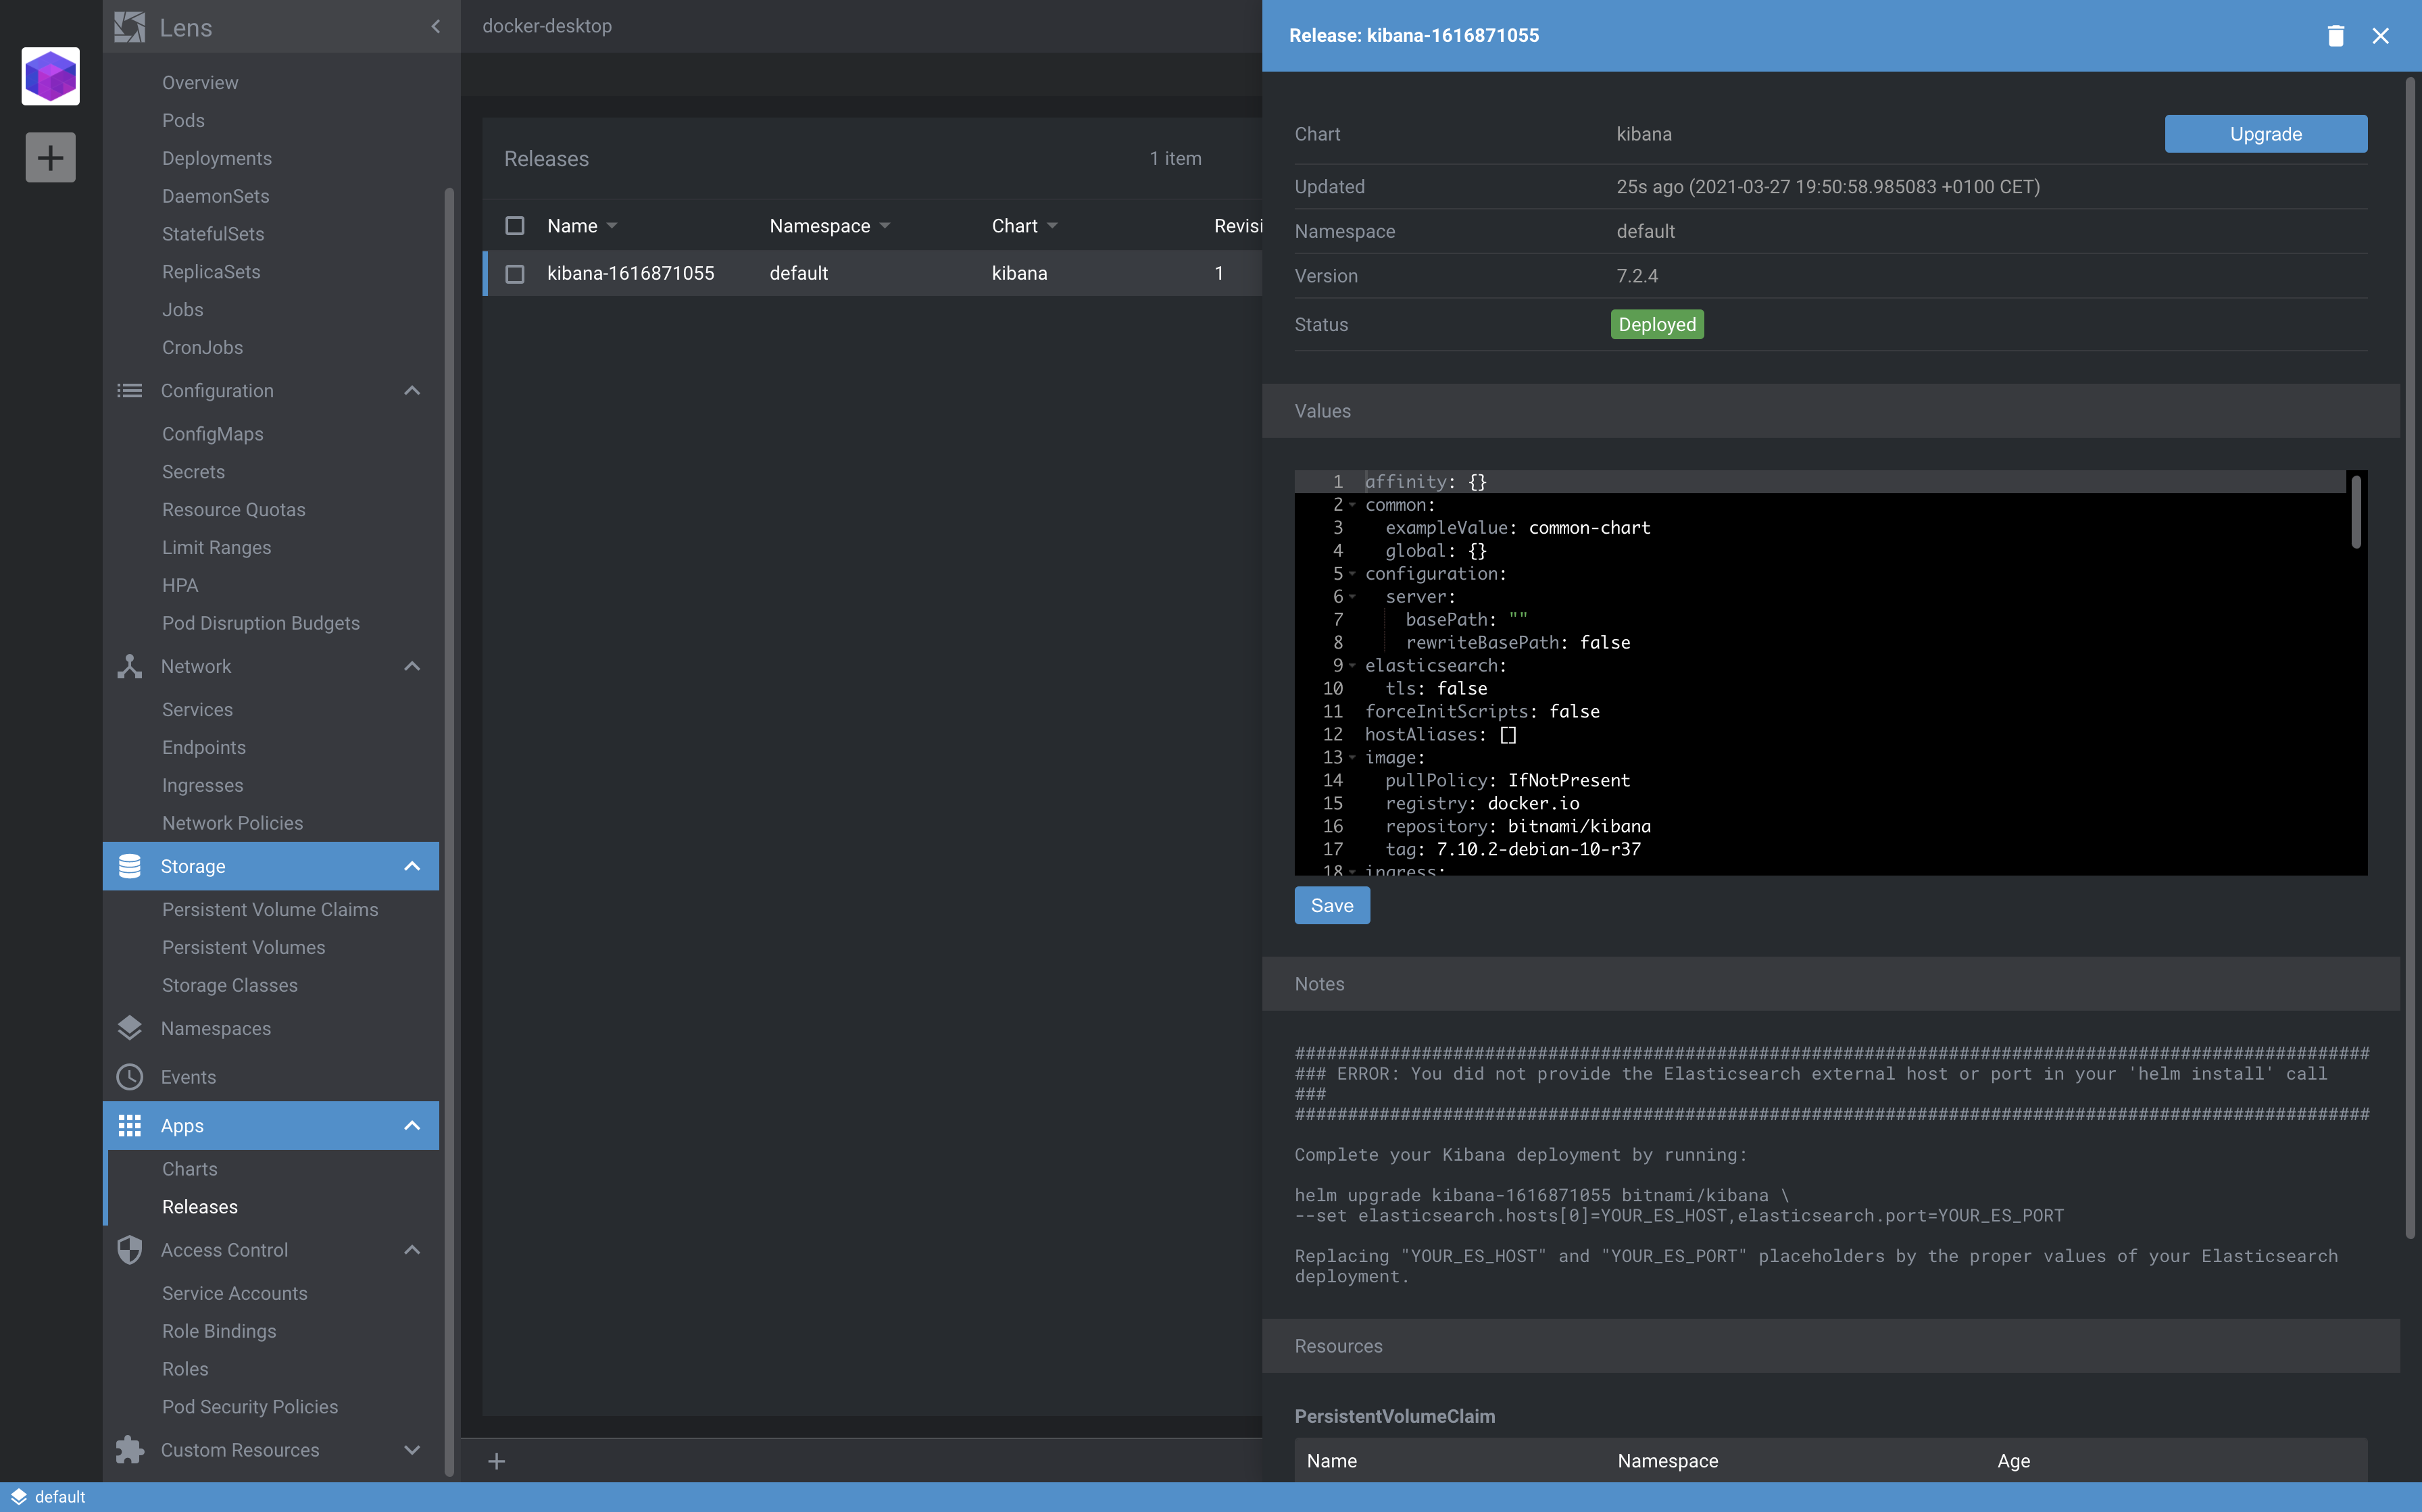Click the default namespace layers icon in status bar
The width and height of the screenshot is (2422, 1512).
pyautogui.click(x=18, y=1497)
